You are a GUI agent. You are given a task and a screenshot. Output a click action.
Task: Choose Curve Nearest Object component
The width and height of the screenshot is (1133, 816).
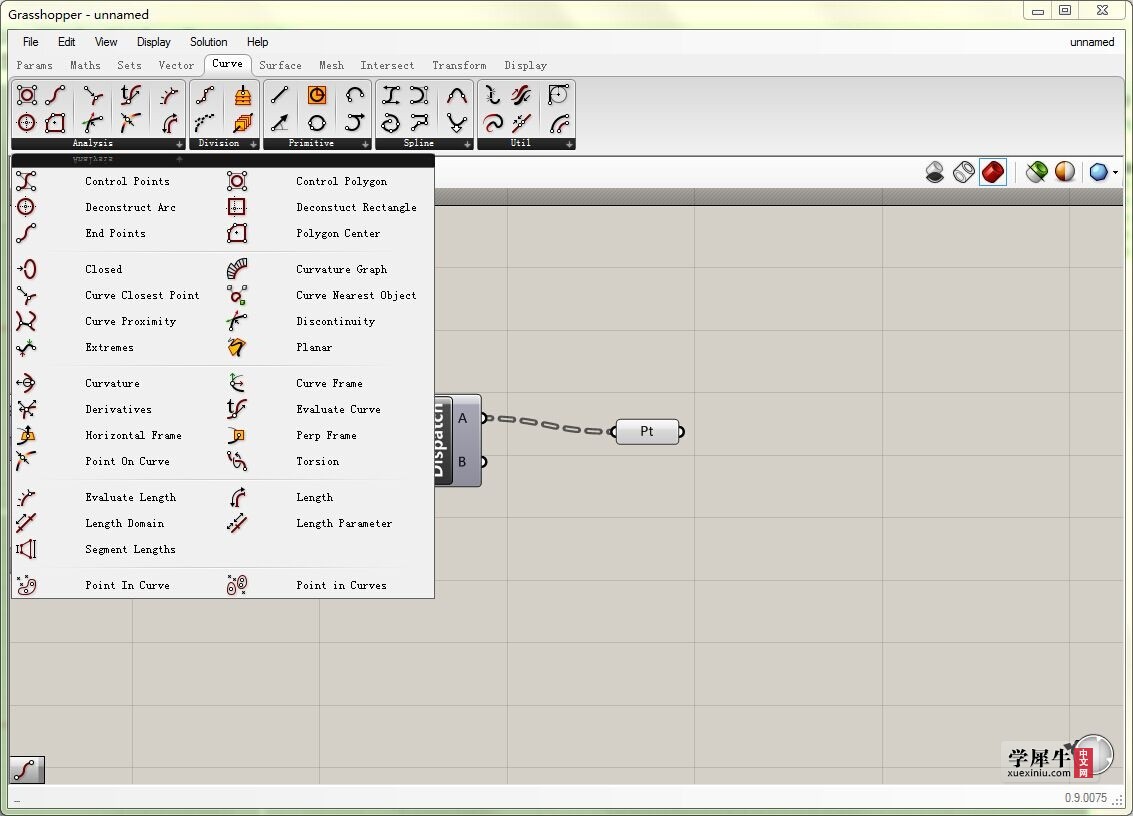329,296
